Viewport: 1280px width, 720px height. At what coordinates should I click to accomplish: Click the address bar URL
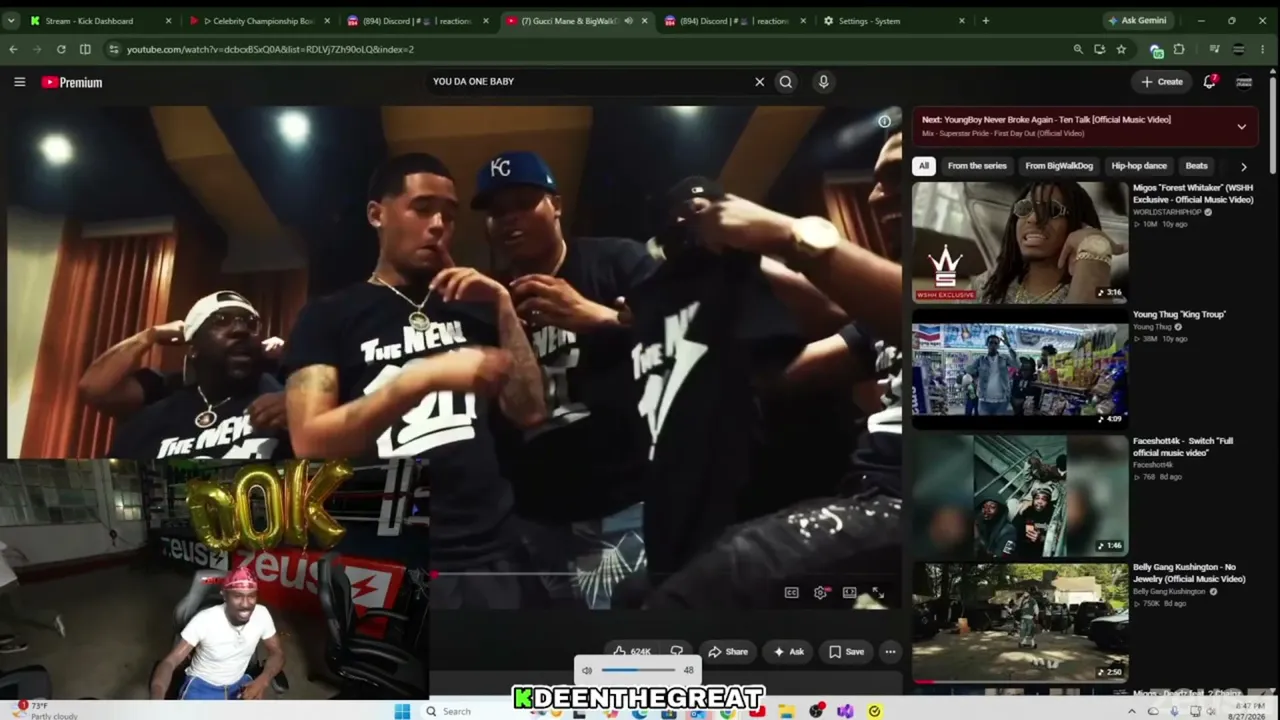270,49
